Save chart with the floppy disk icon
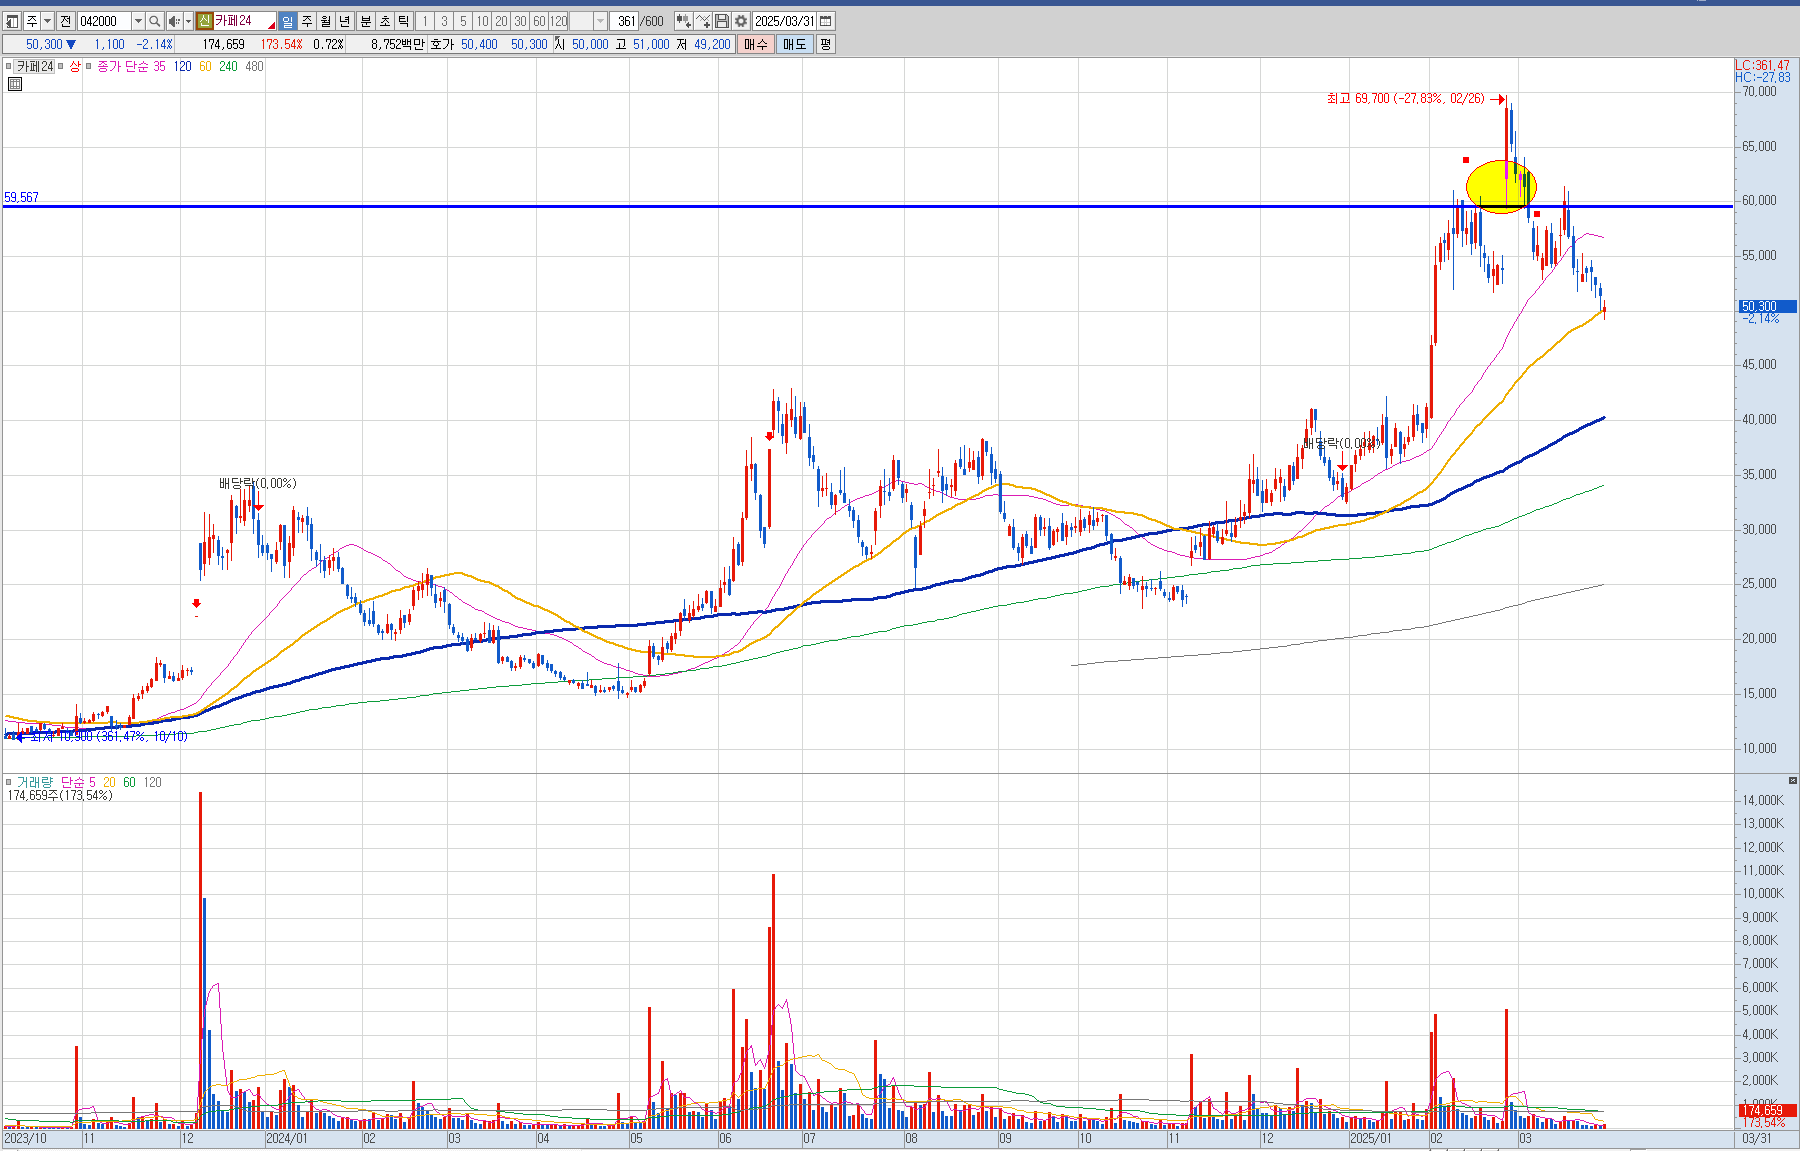 [722, 21]
